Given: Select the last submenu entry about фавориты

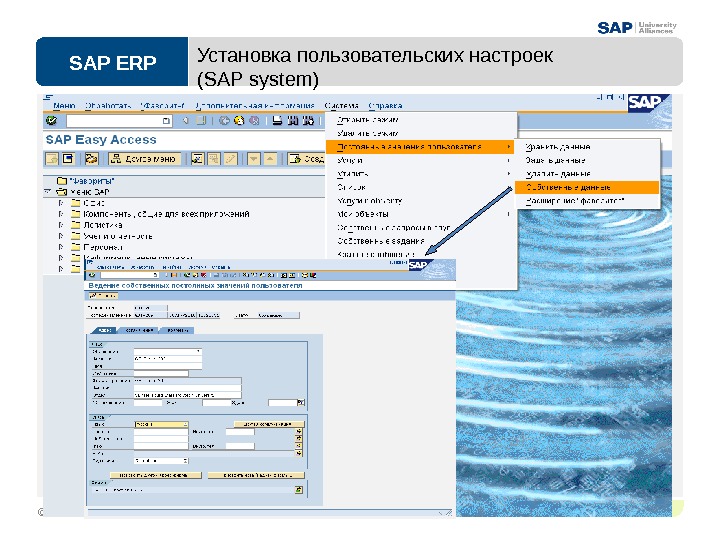Looking at the screenshot, I should [x=575, y=201].
